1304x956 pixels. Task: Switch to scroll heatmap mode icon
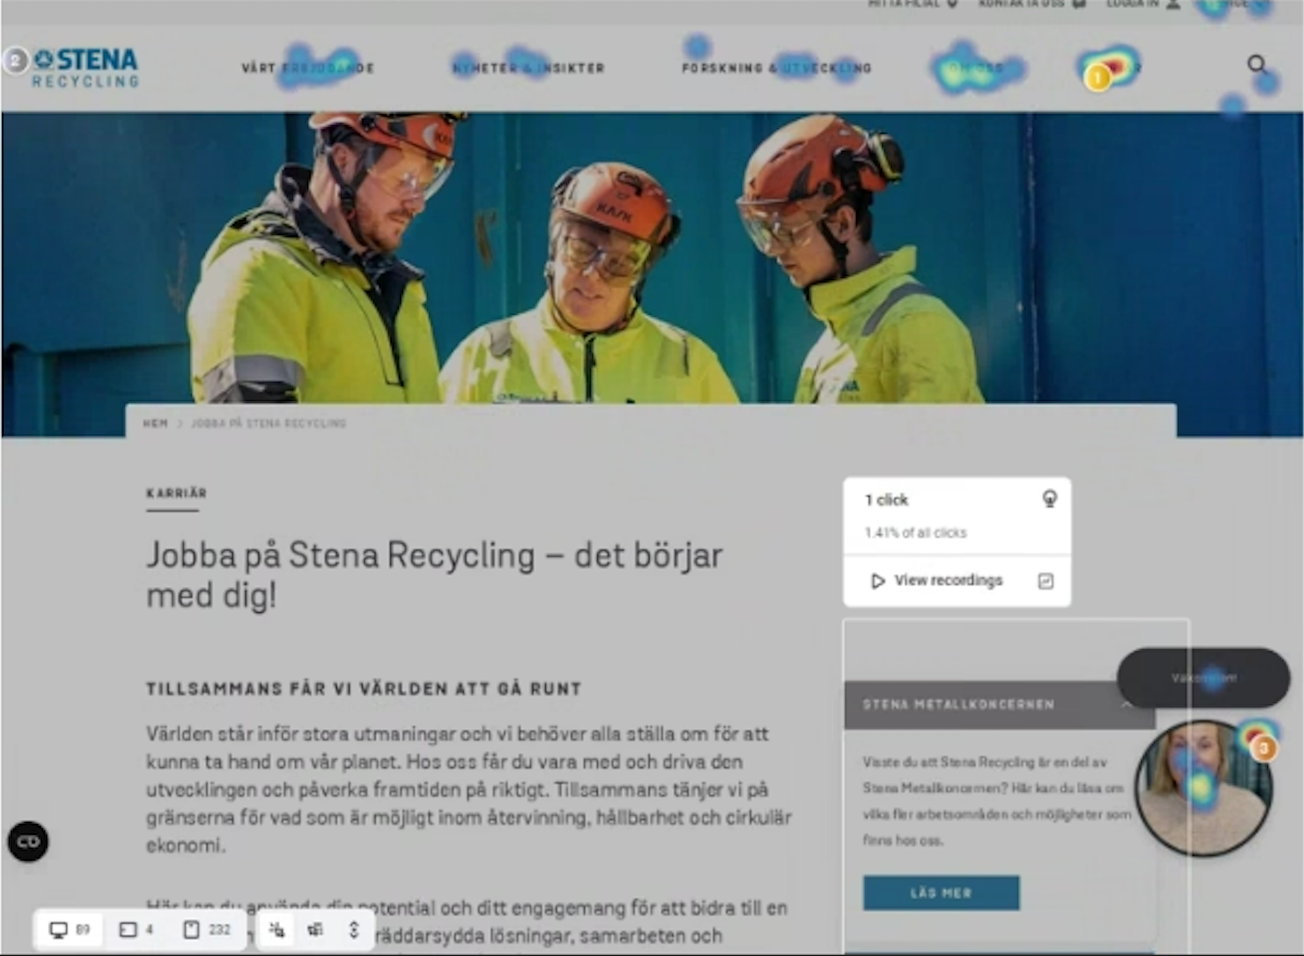(353, 930)
